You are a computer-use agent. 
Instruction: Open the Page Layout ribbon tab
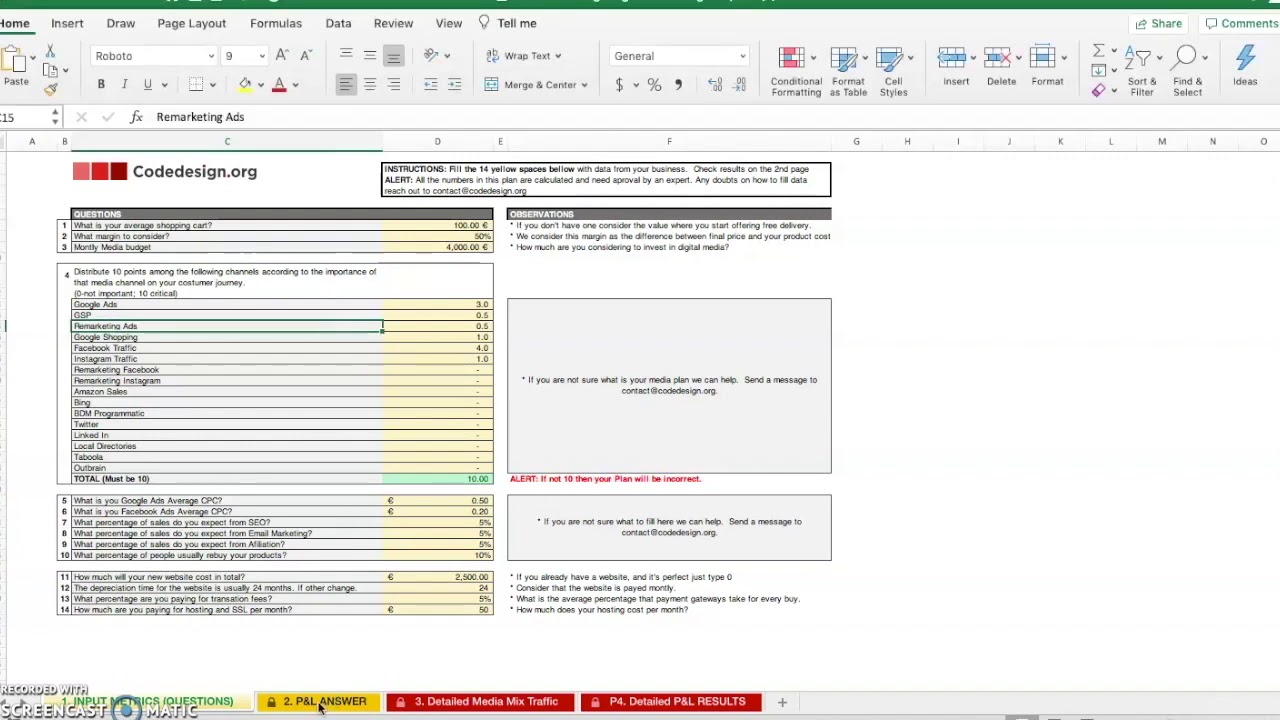tap(192, 23)
